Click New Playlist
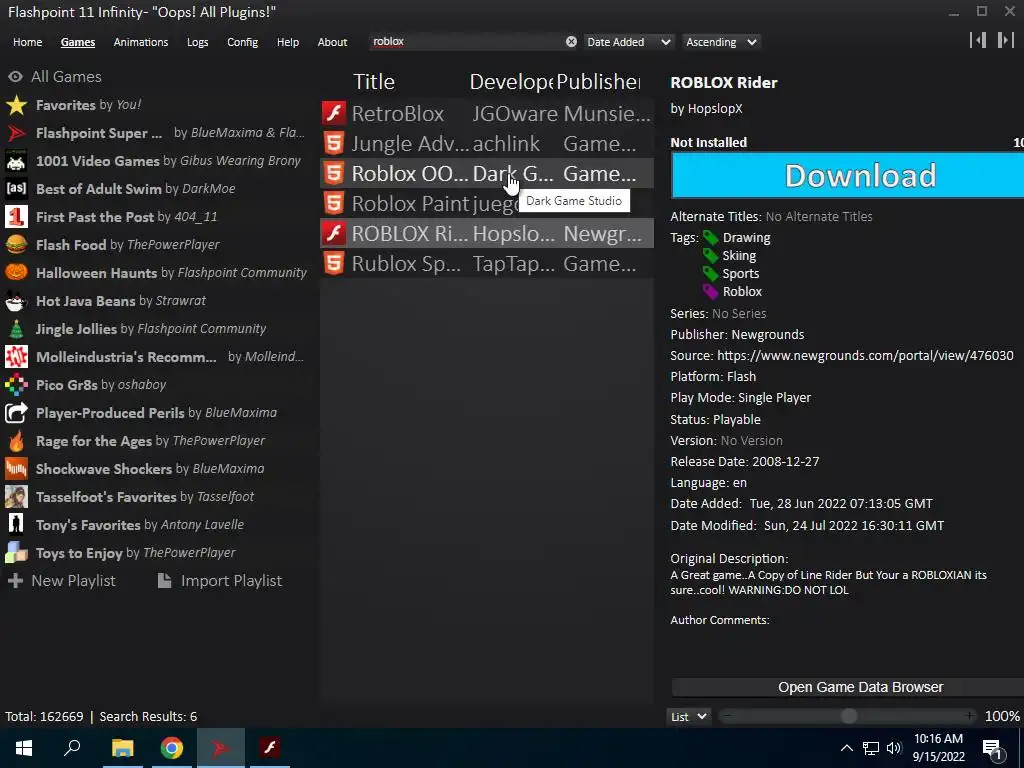Viewport: 1024px width, 768px height. [x=62, y=581]
